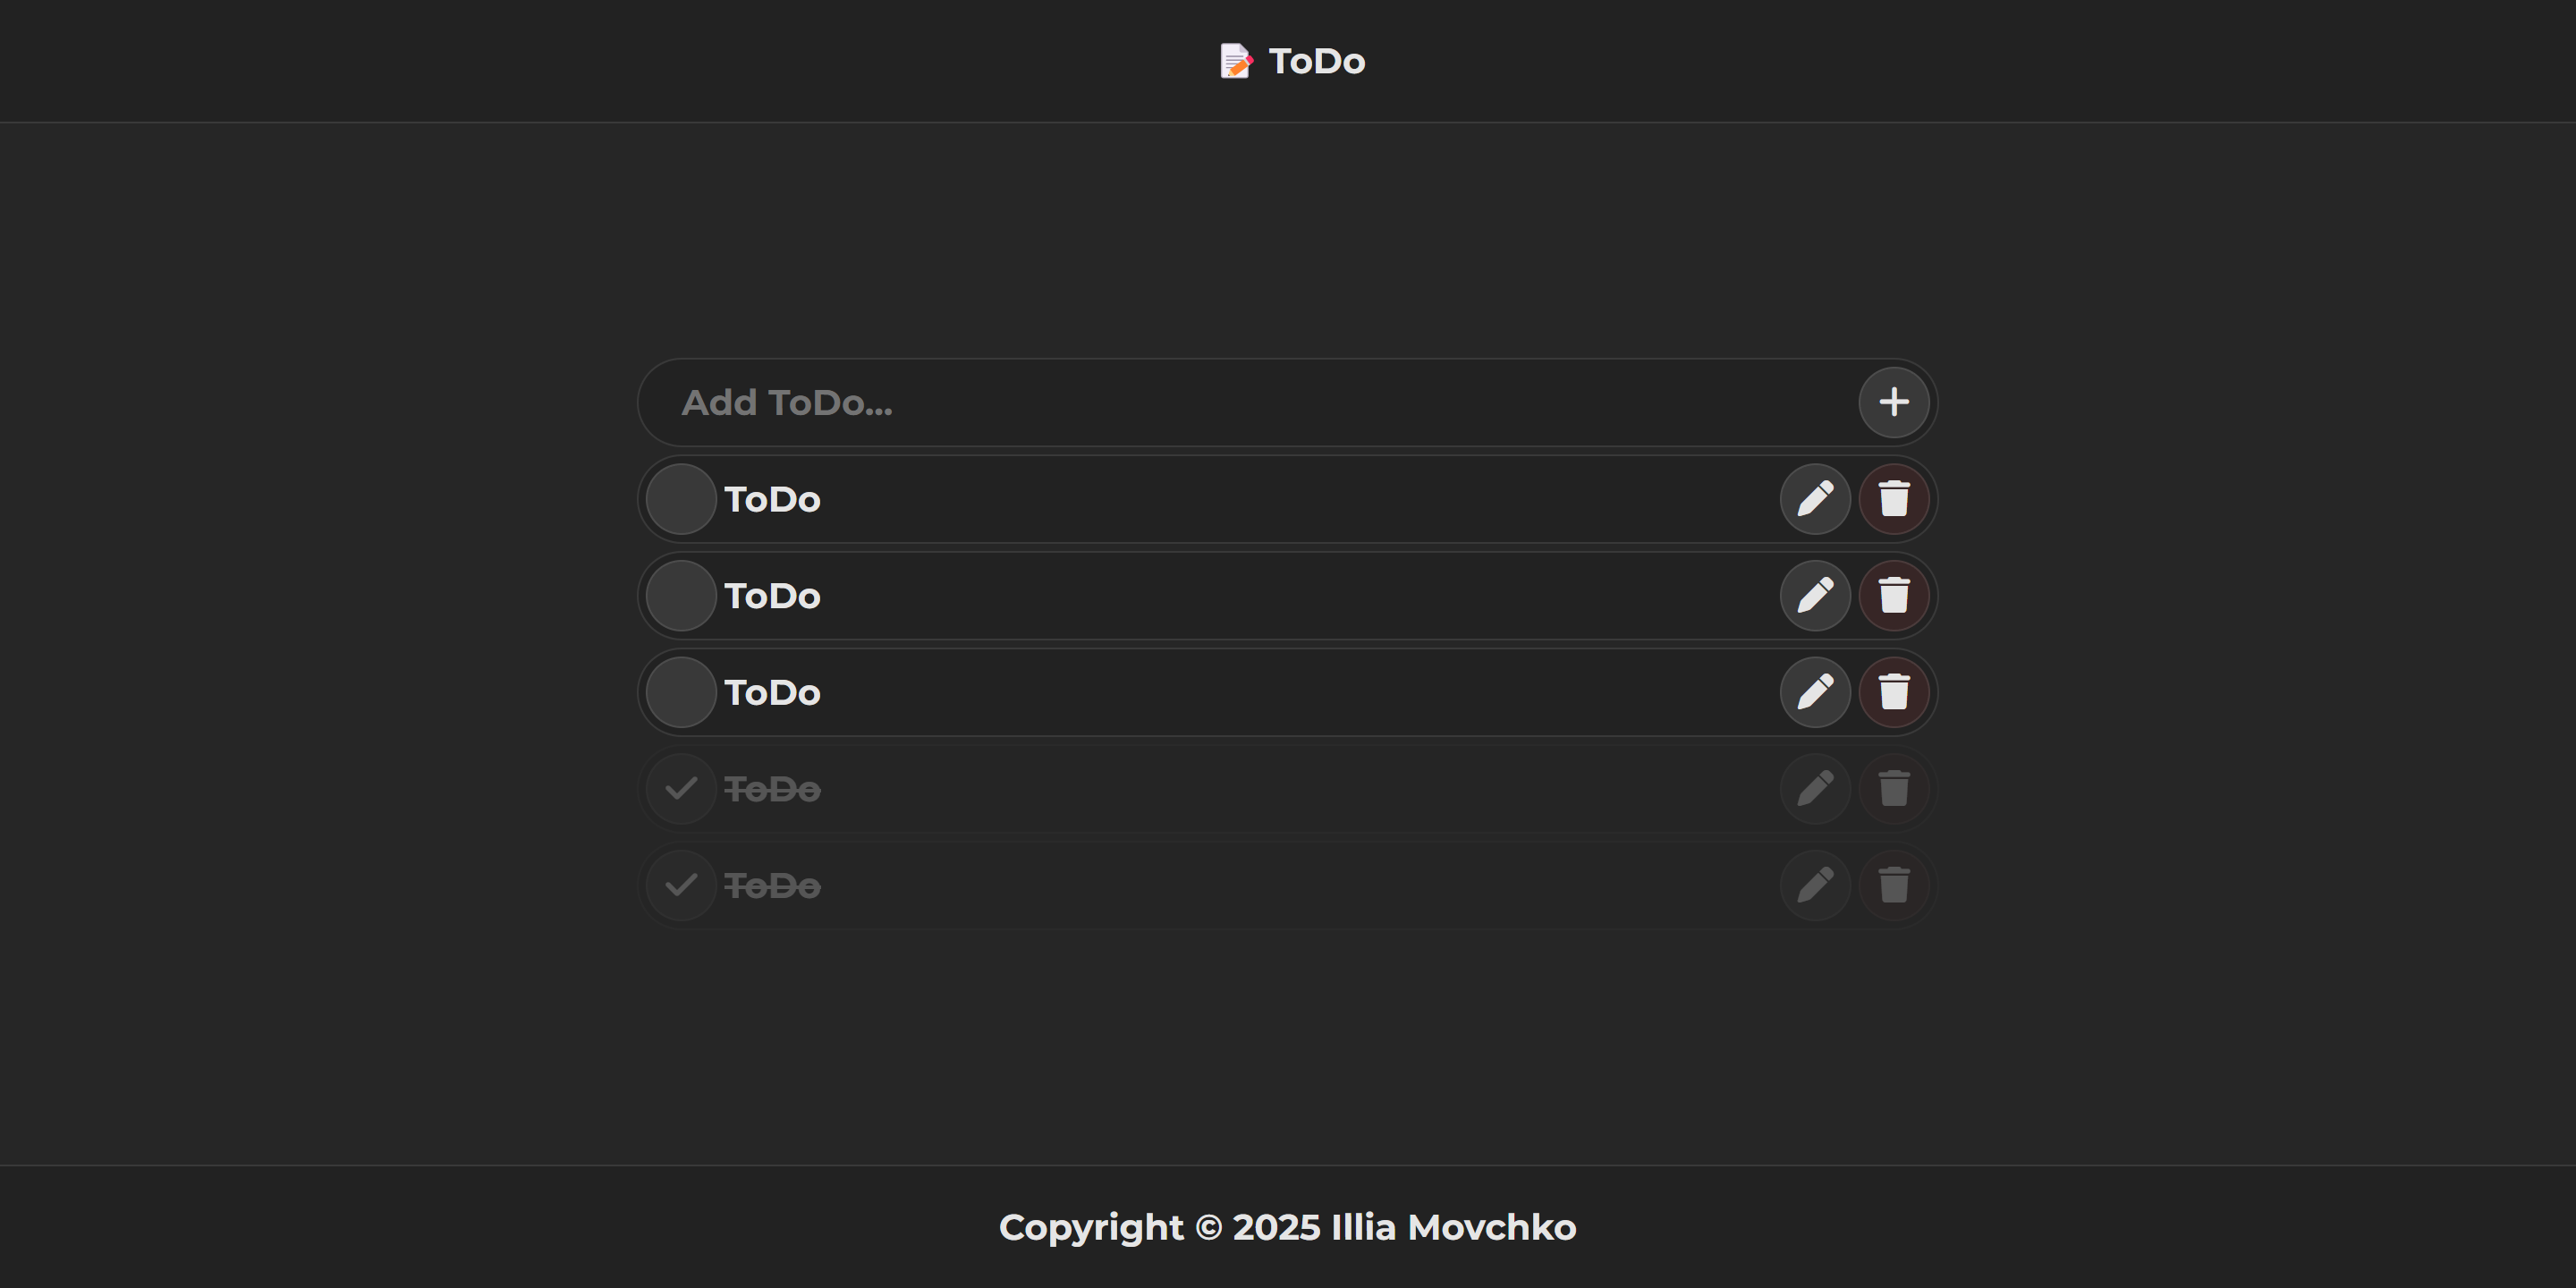Screen dimensions: 2576x1288
Task: Mark the second ToDo as complete
Action: [680, 595]
